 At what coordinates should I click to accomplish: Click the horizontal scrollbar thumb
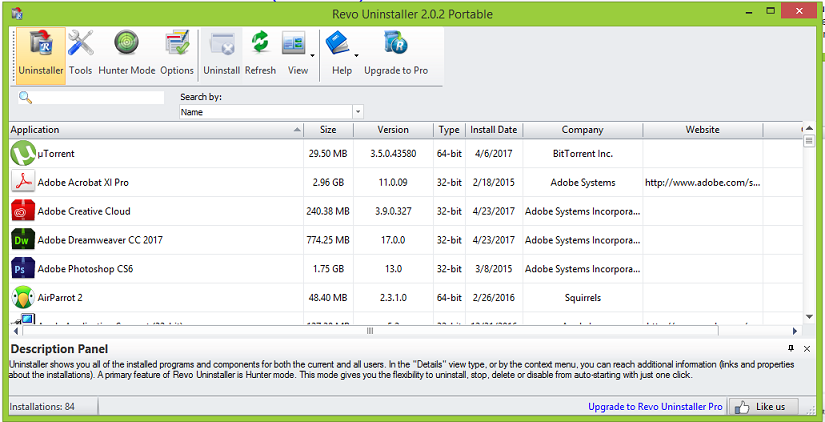(x=370, y=331)
